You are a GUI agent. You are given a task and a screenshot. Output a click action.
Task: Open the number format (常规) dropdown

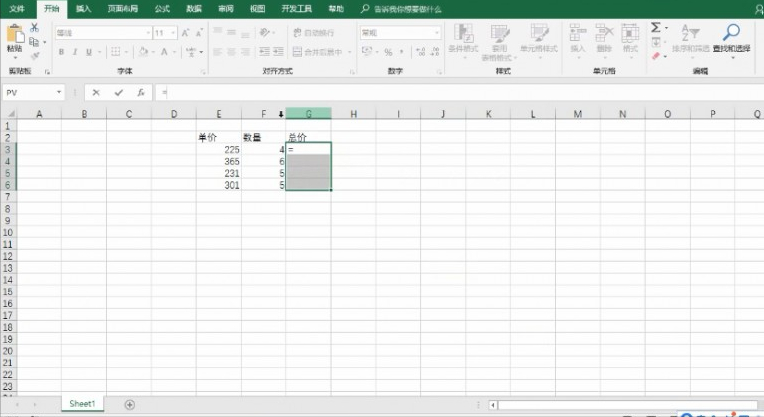437,33
